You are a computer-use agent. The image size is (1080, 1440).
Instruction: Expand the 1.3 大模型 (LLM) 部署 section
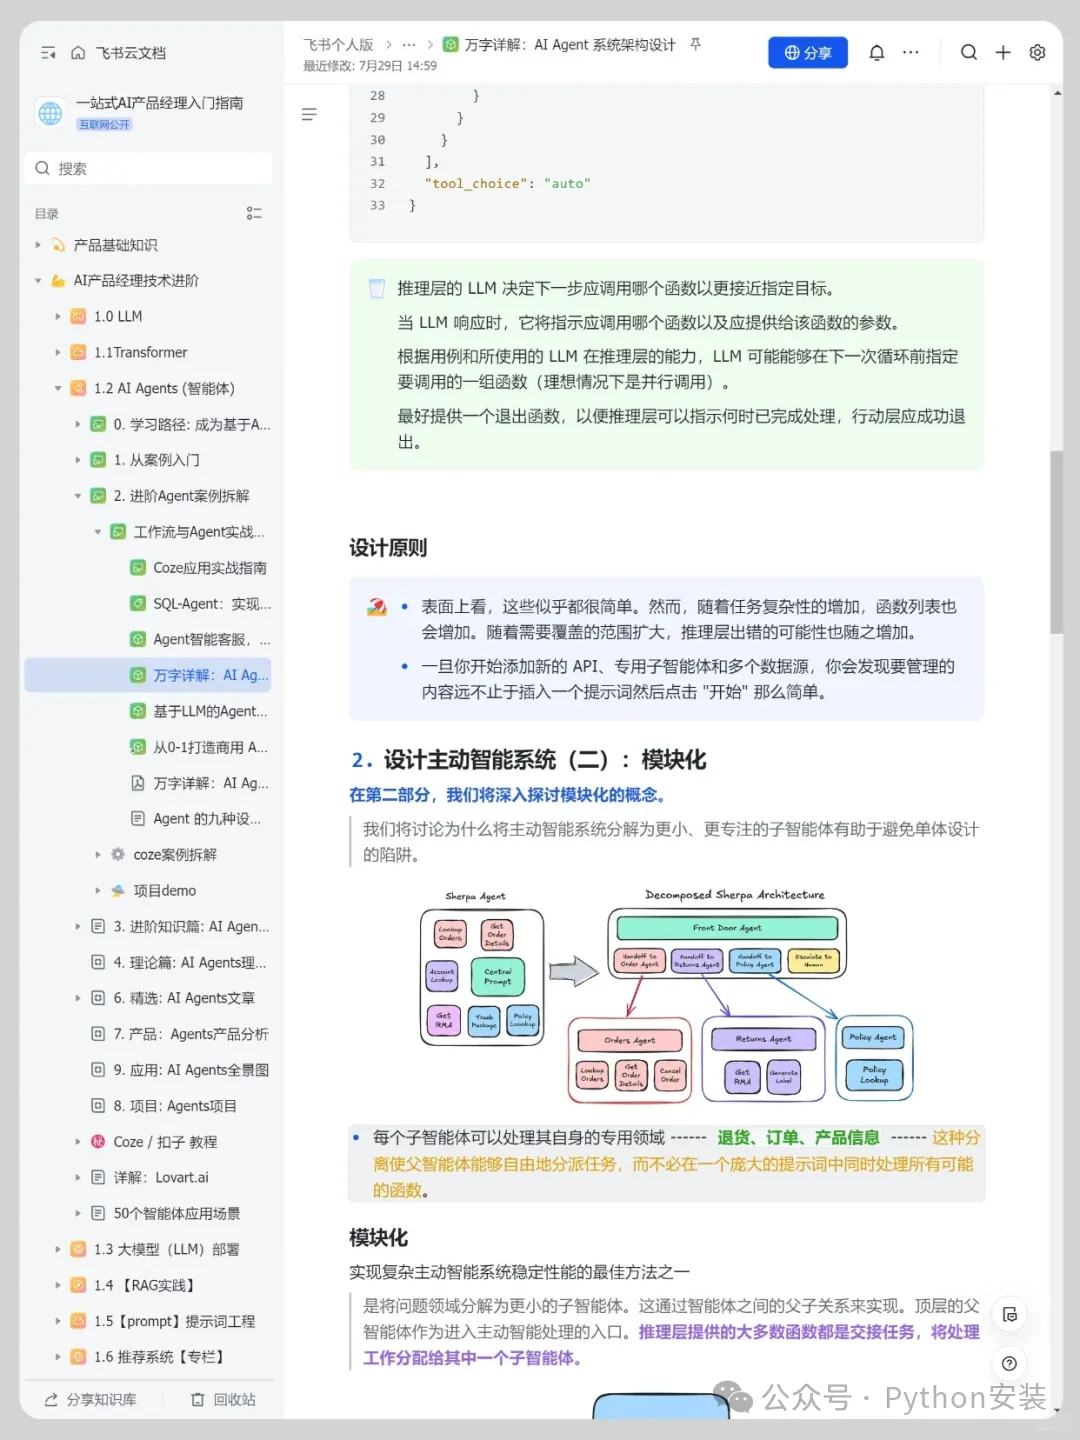click(57, 1249)
